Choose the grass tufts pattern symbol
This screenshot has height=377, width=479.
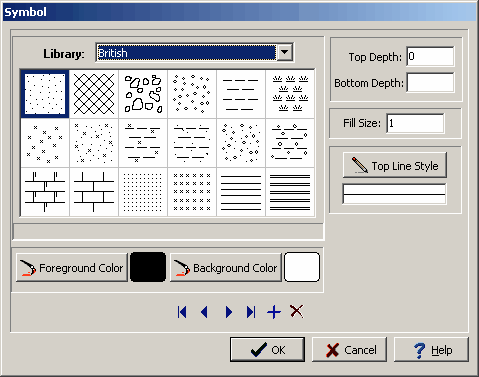coord(290,94)
